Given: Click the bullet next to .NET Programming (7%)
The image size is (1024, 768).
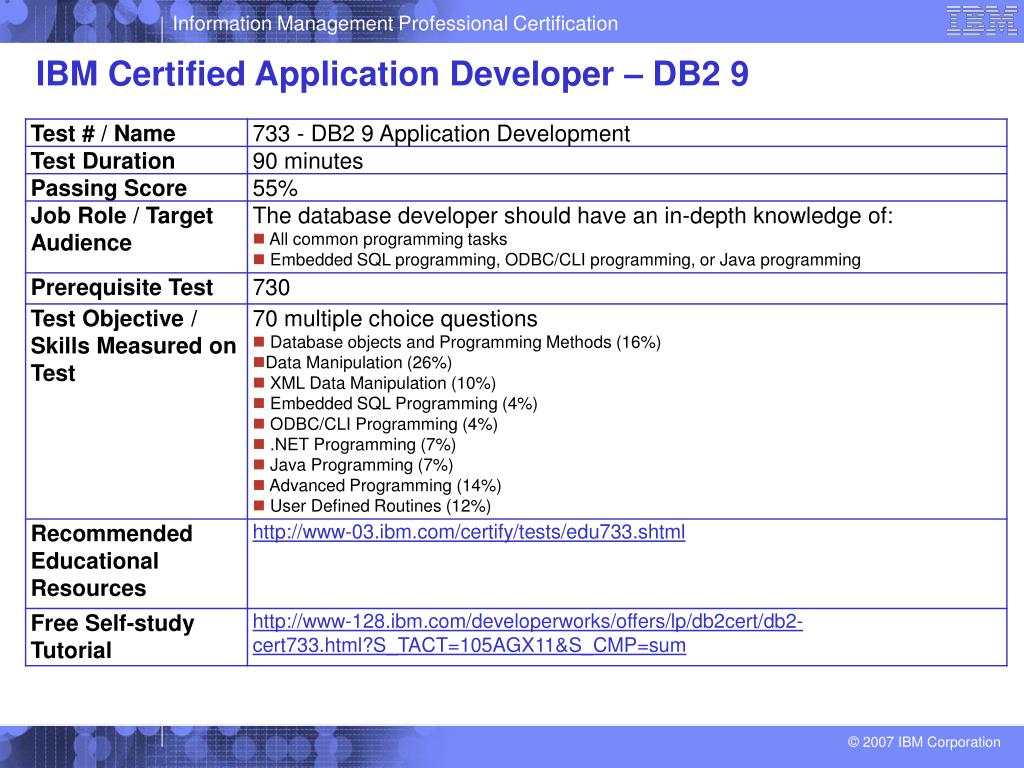Looking at the screenshot, I should [259, 444].
